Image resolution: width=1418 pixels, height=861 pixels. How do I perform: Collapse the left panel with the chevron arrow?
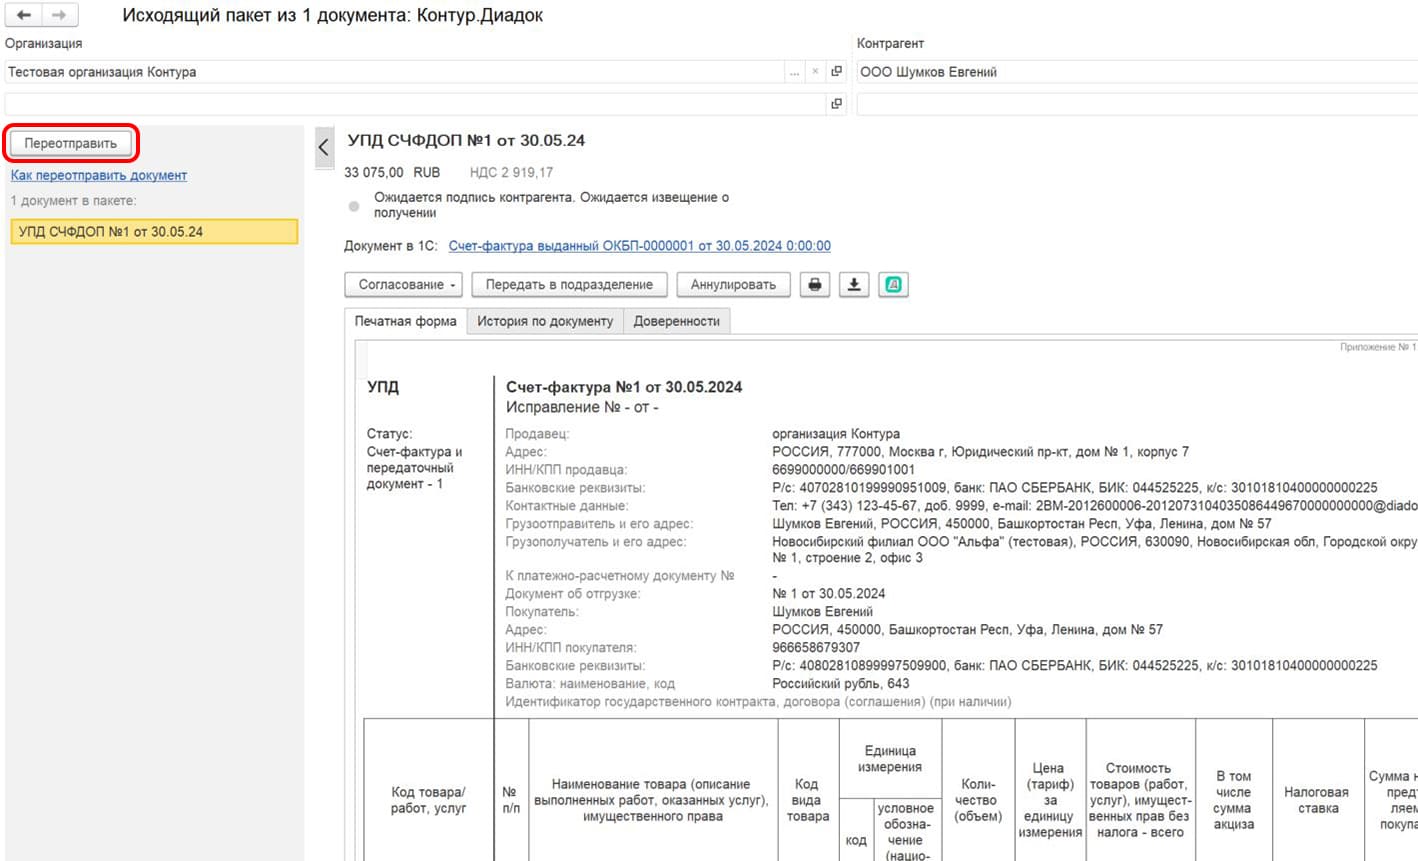324,148
